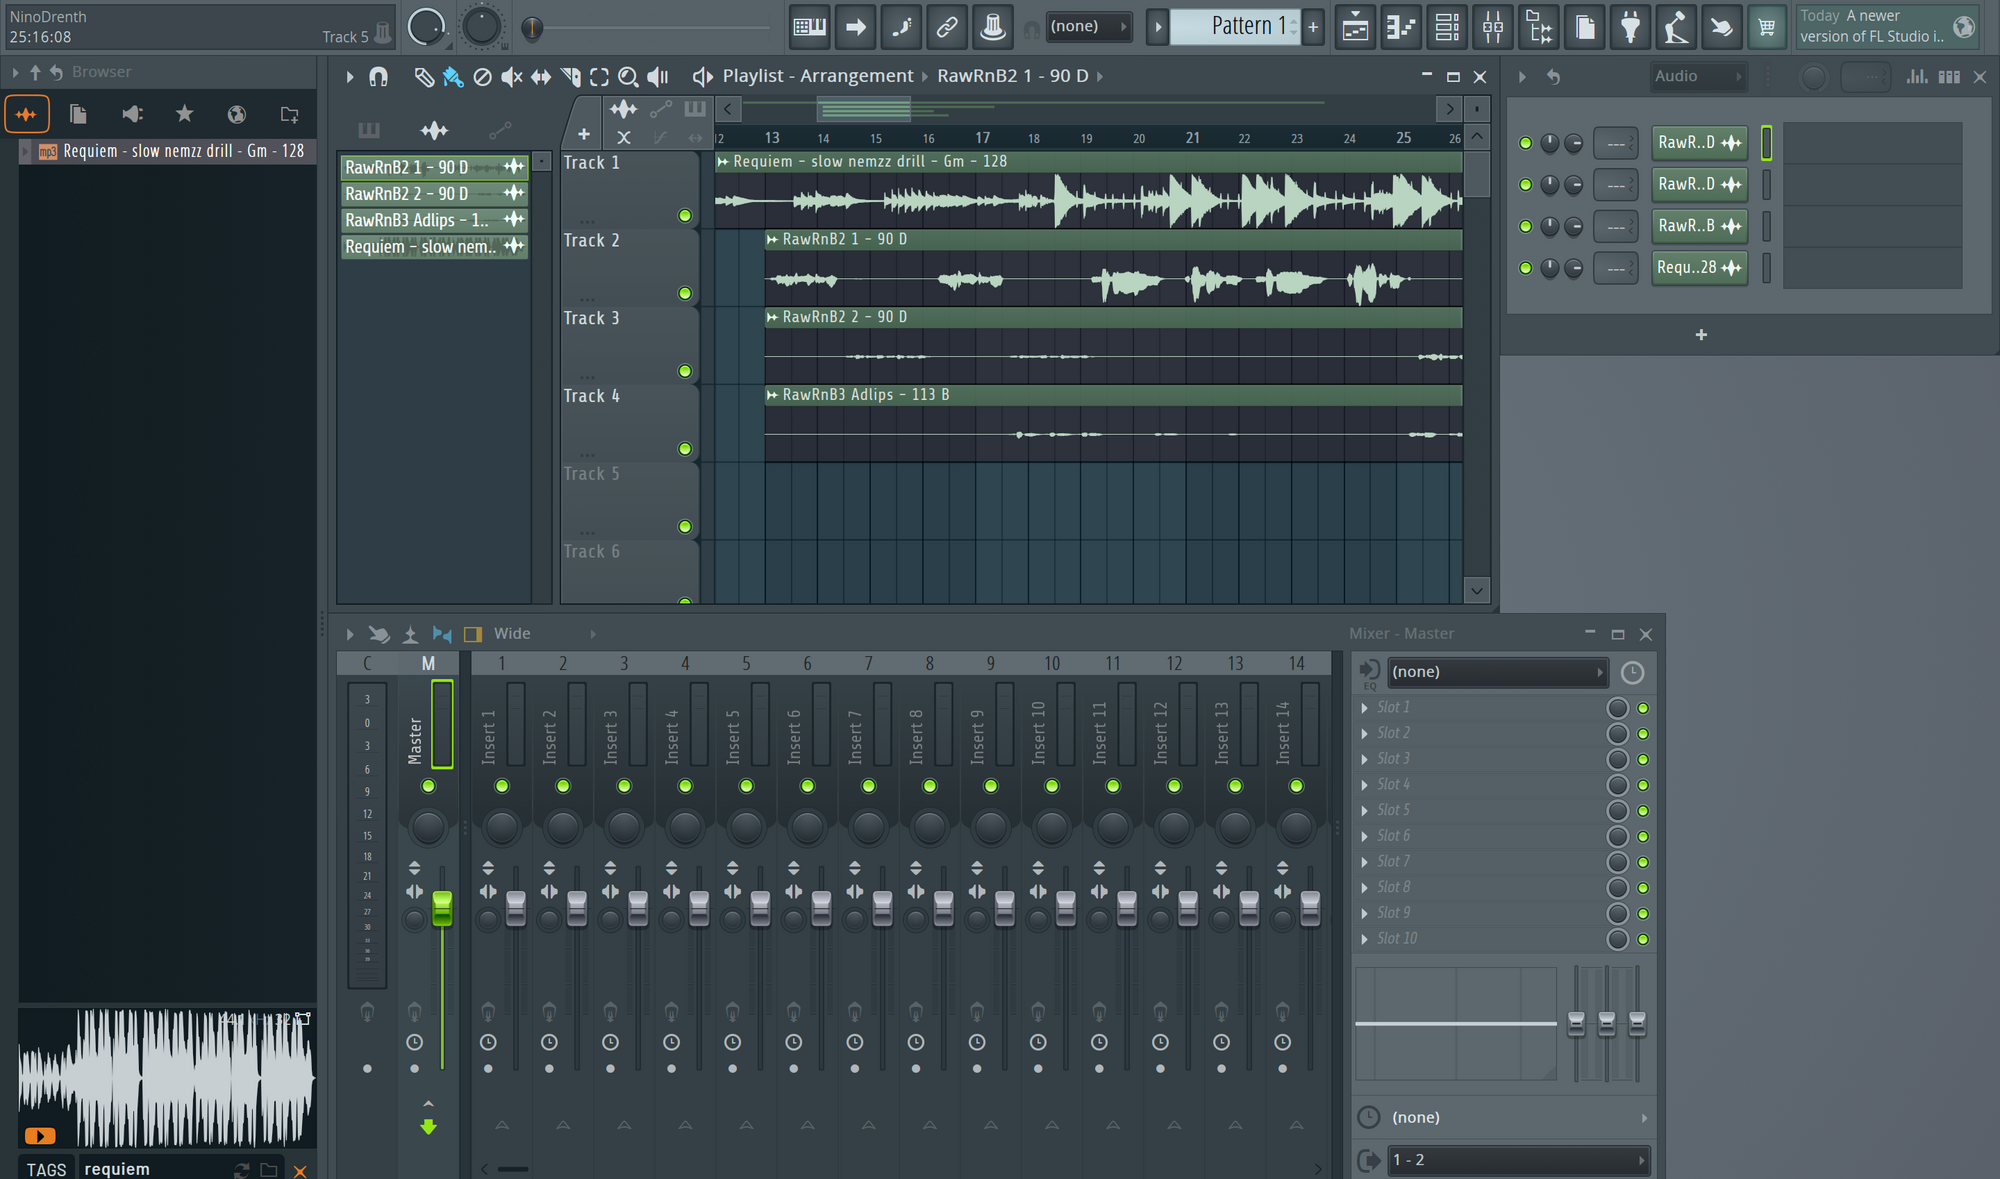
Task: Open the mixer external input (none) dropdown
Action: [x=1497, y=672]
